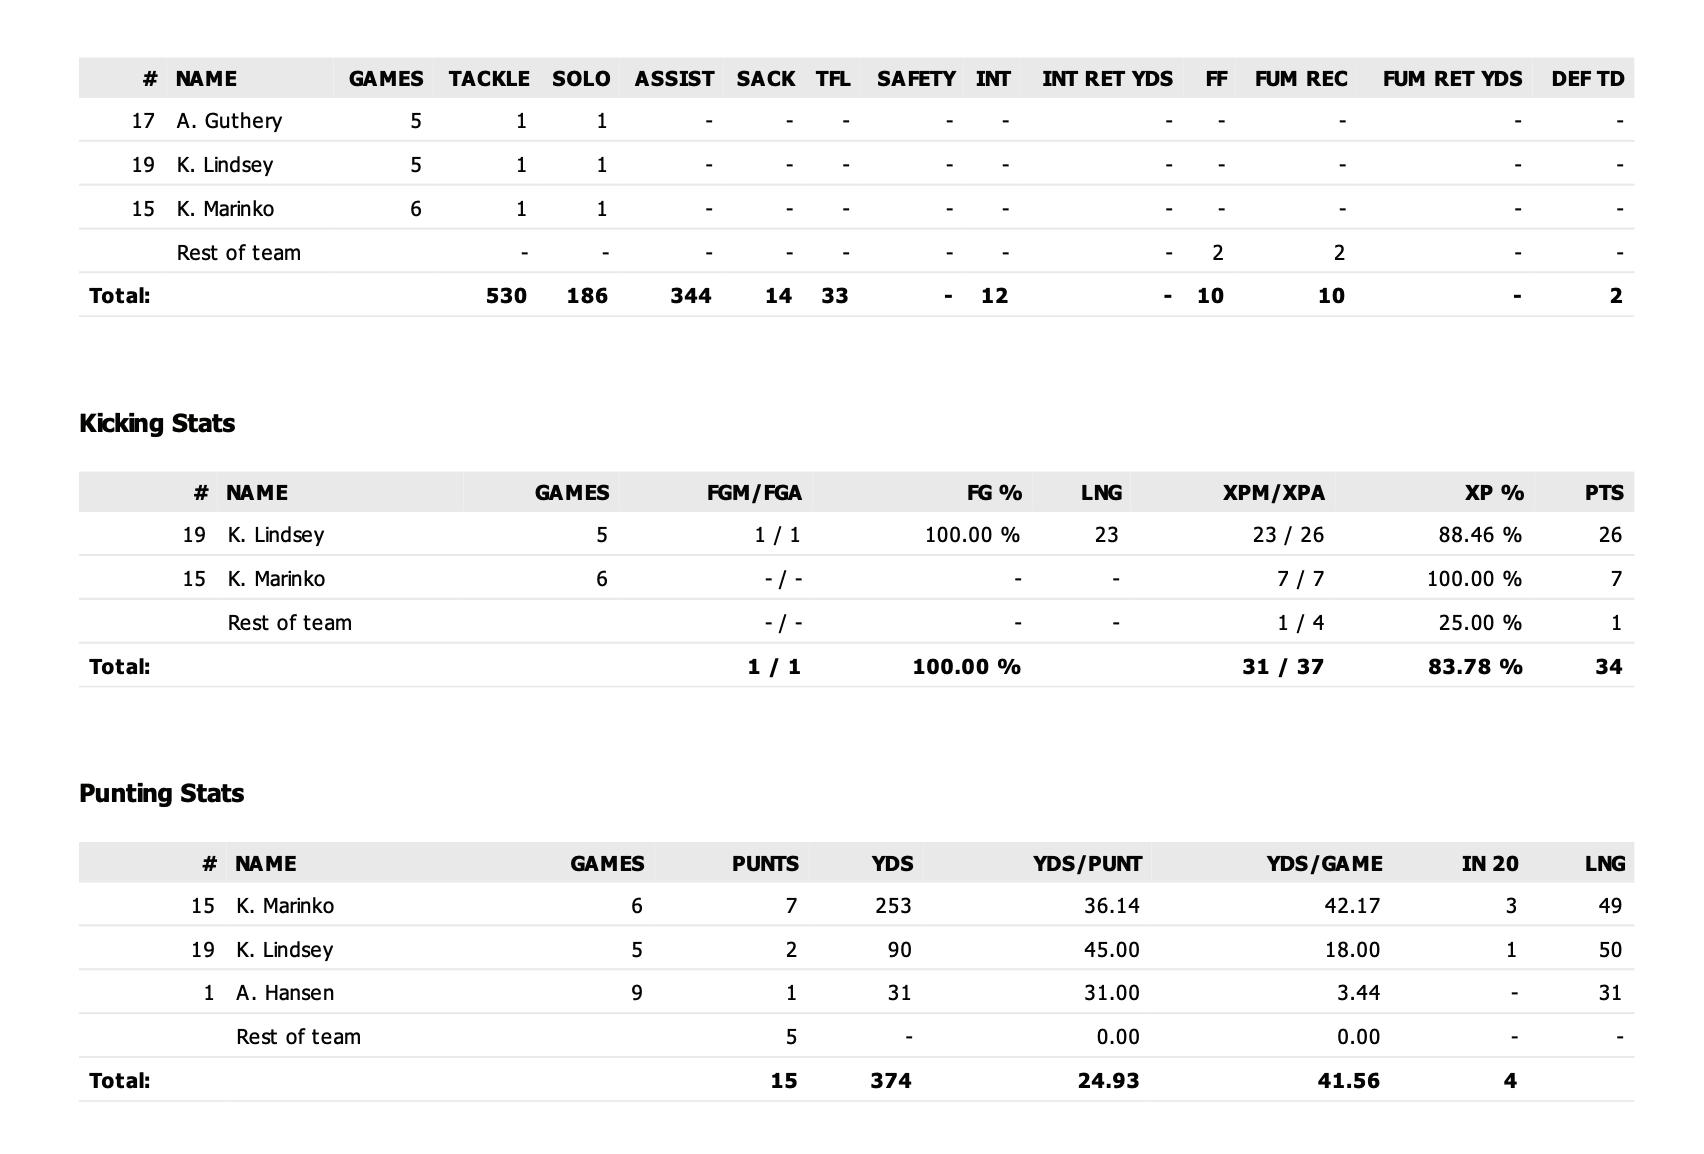The width and height of the screenshot is (1704, 1154).
Task: Click Rest of team row in punting
Action: (x=298, y=1037)
